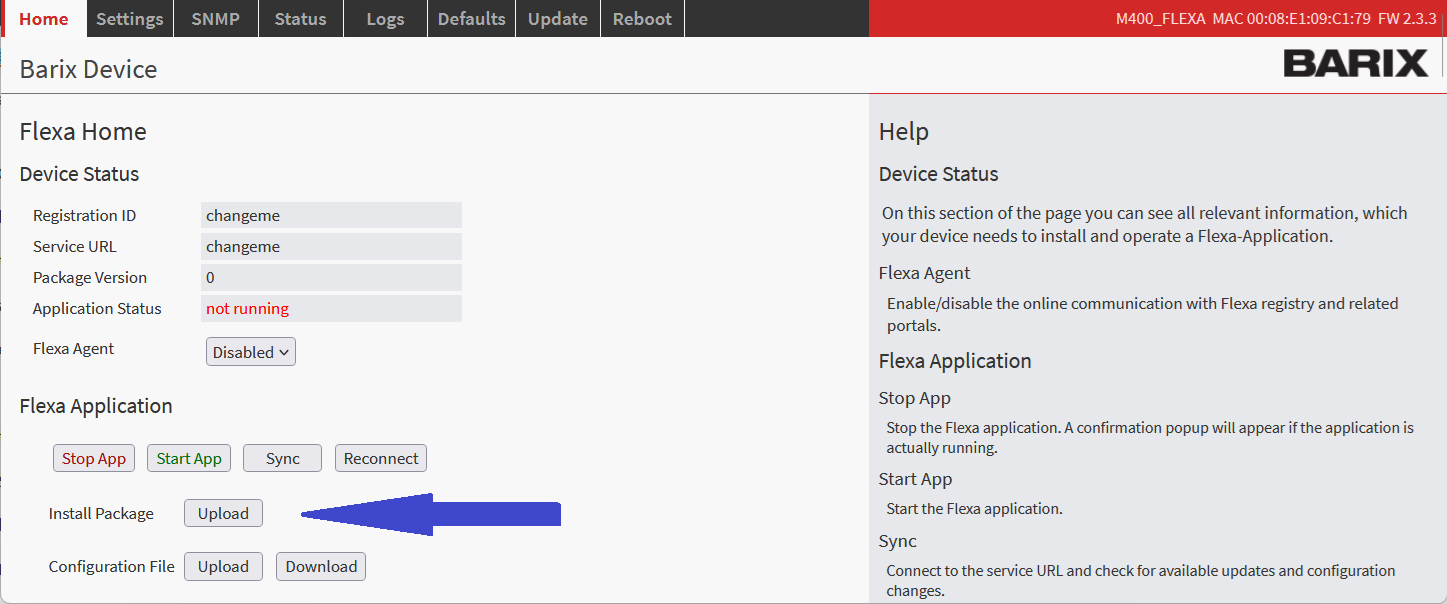1447x604 pixels.
Task: Click the 'Flexa Agent' heading in Help
Action: [x=924, y=273]
